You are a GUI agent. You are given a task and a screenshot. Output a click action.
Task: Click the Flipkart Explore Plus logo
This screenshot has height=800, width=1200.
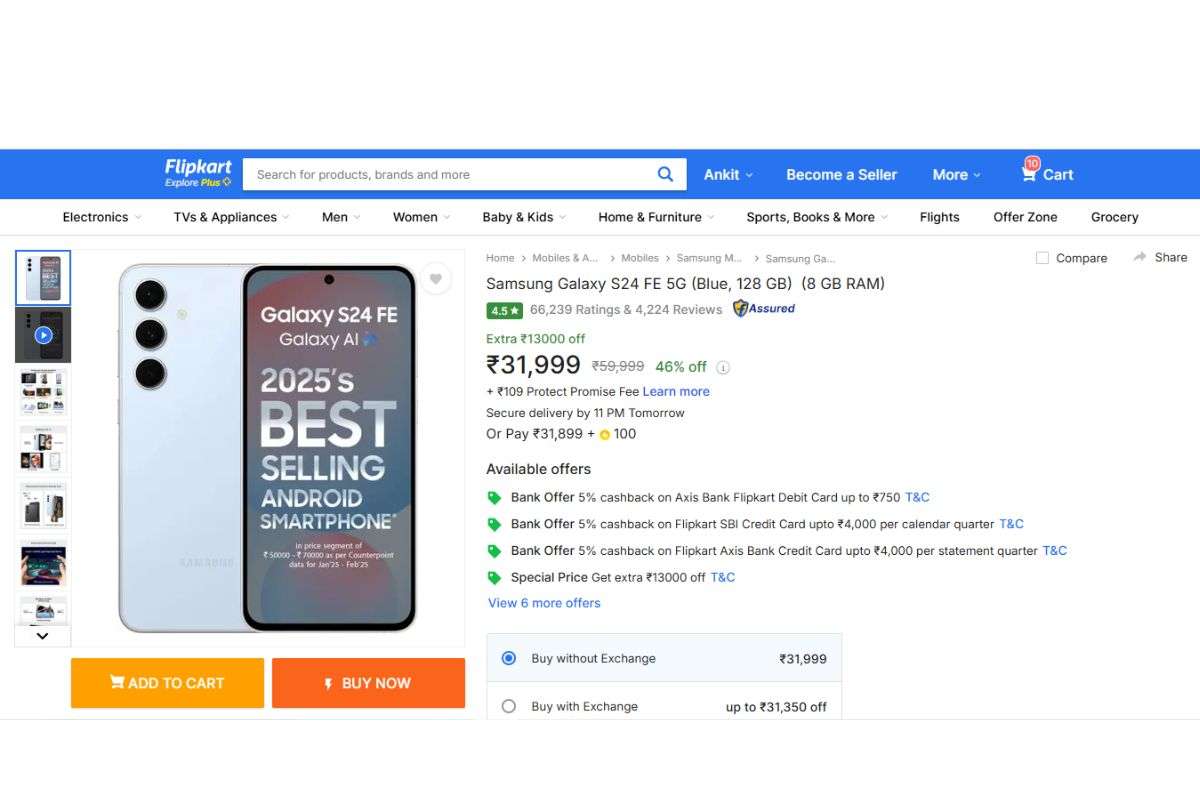197,172
